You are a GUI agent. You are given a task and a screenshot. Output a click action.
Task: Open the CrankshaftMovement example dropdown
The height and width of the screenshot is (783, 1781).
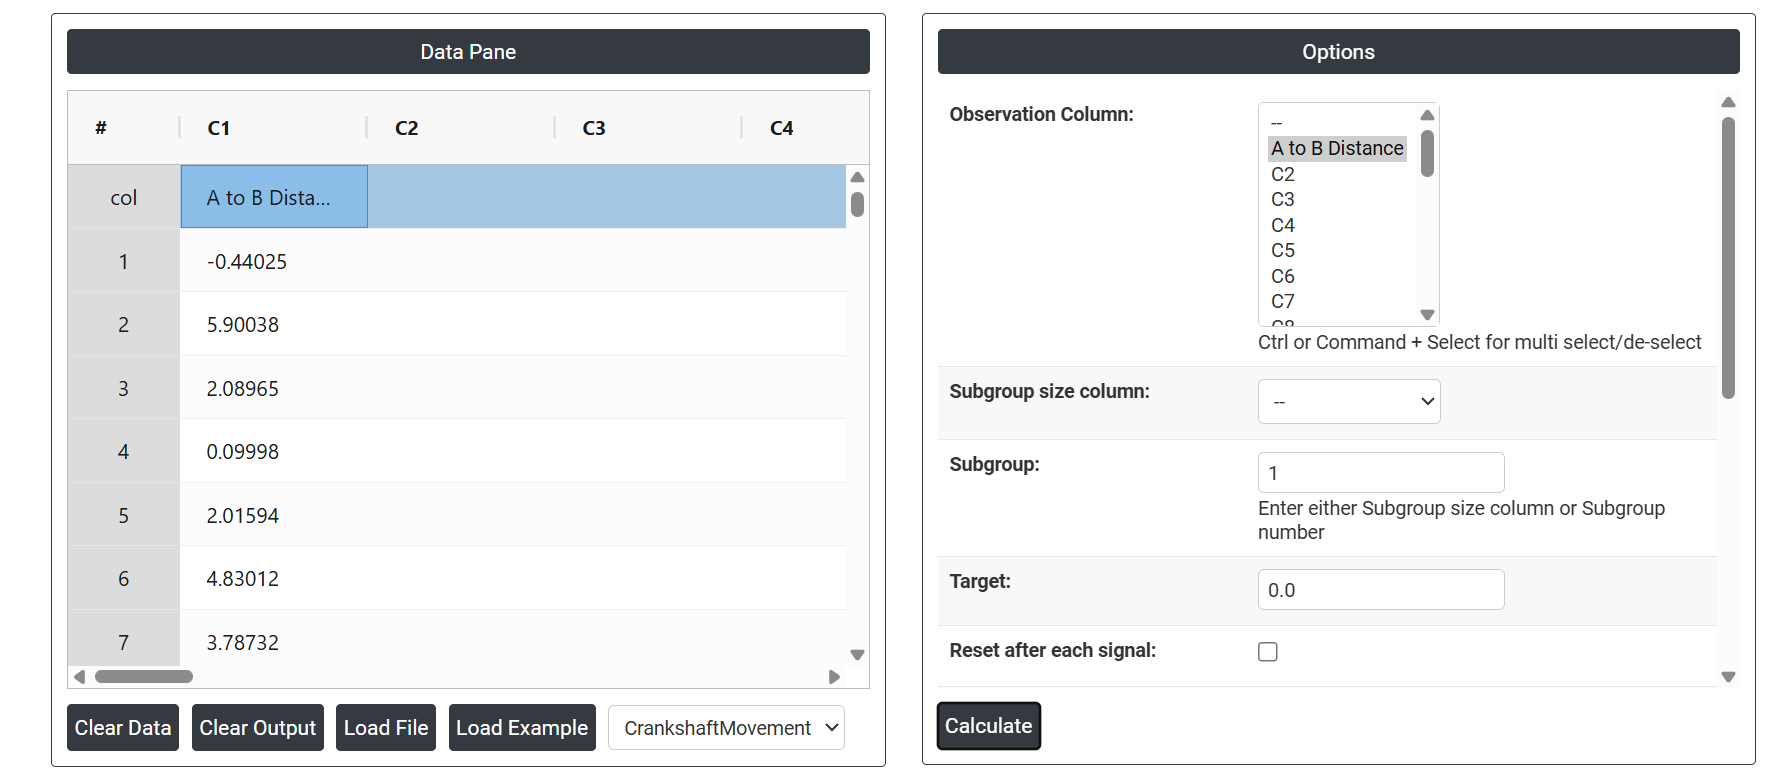click(x=726, y=728)
